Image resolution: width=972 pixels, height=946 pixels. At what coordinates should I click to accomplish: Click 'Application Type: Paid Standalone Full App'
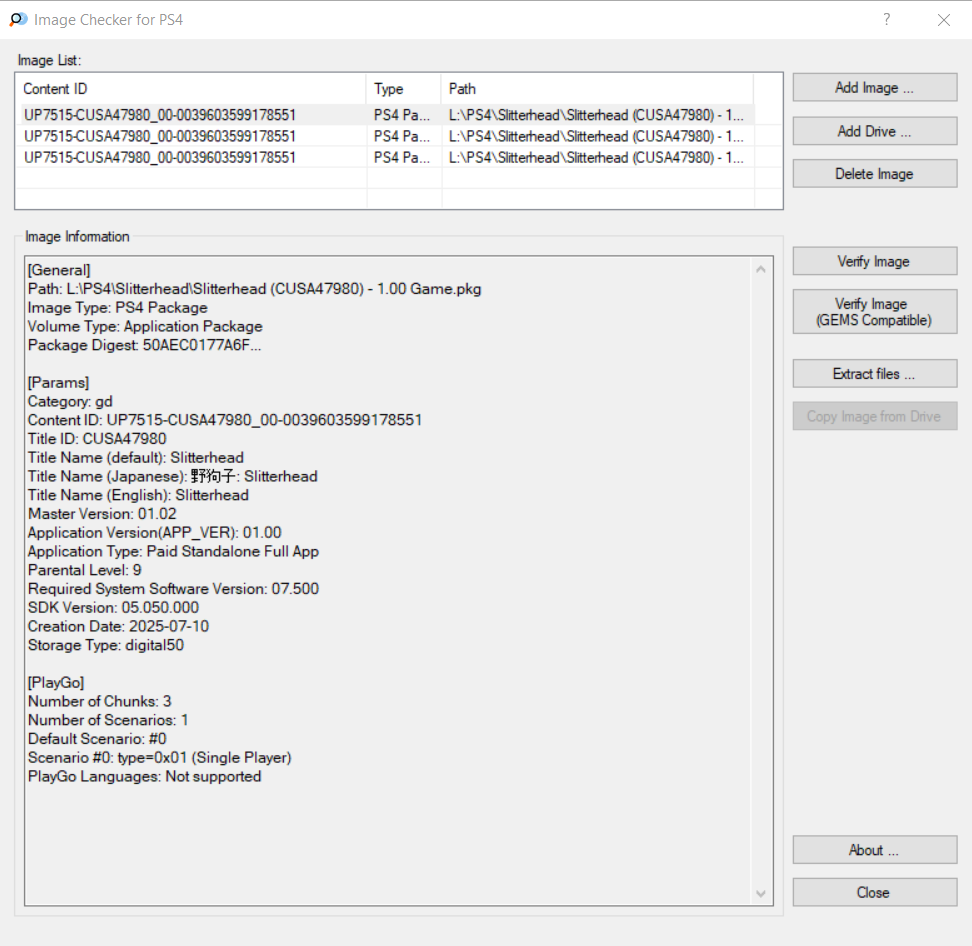(174, 551)
